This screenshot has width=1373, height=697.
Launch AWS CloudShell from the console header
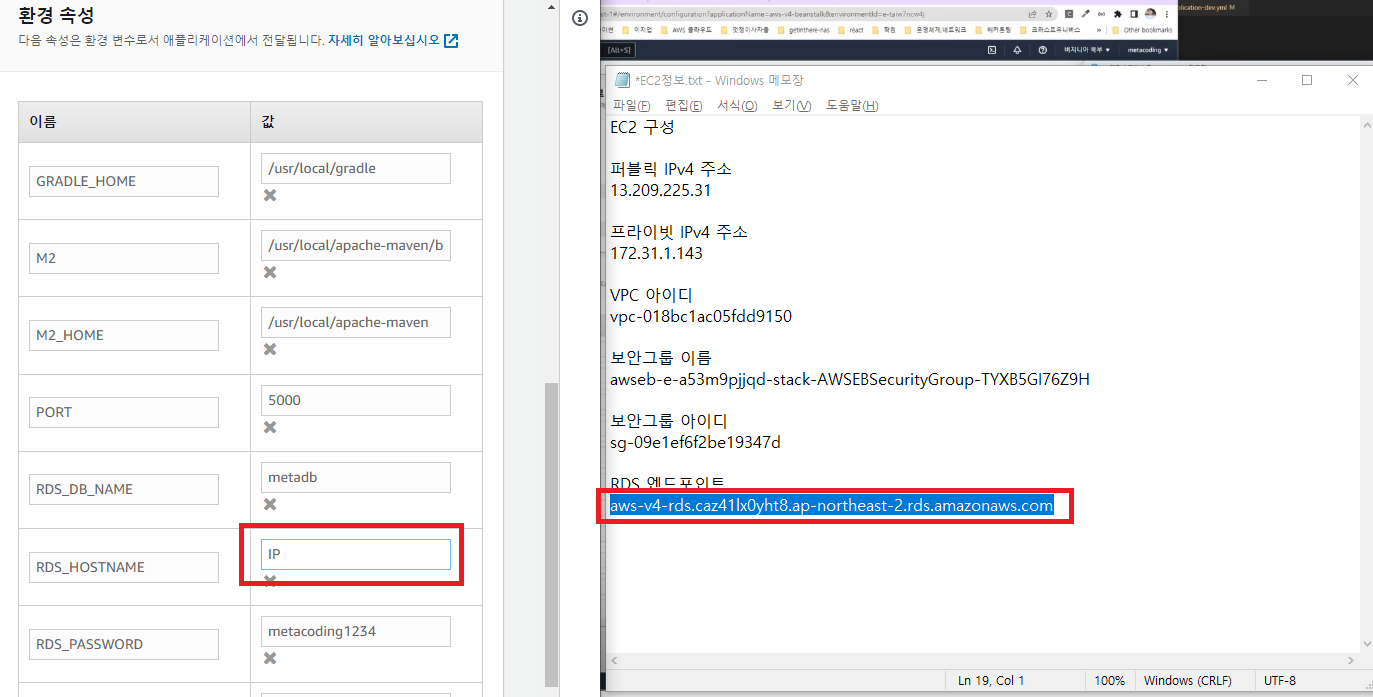click(991, 49)
